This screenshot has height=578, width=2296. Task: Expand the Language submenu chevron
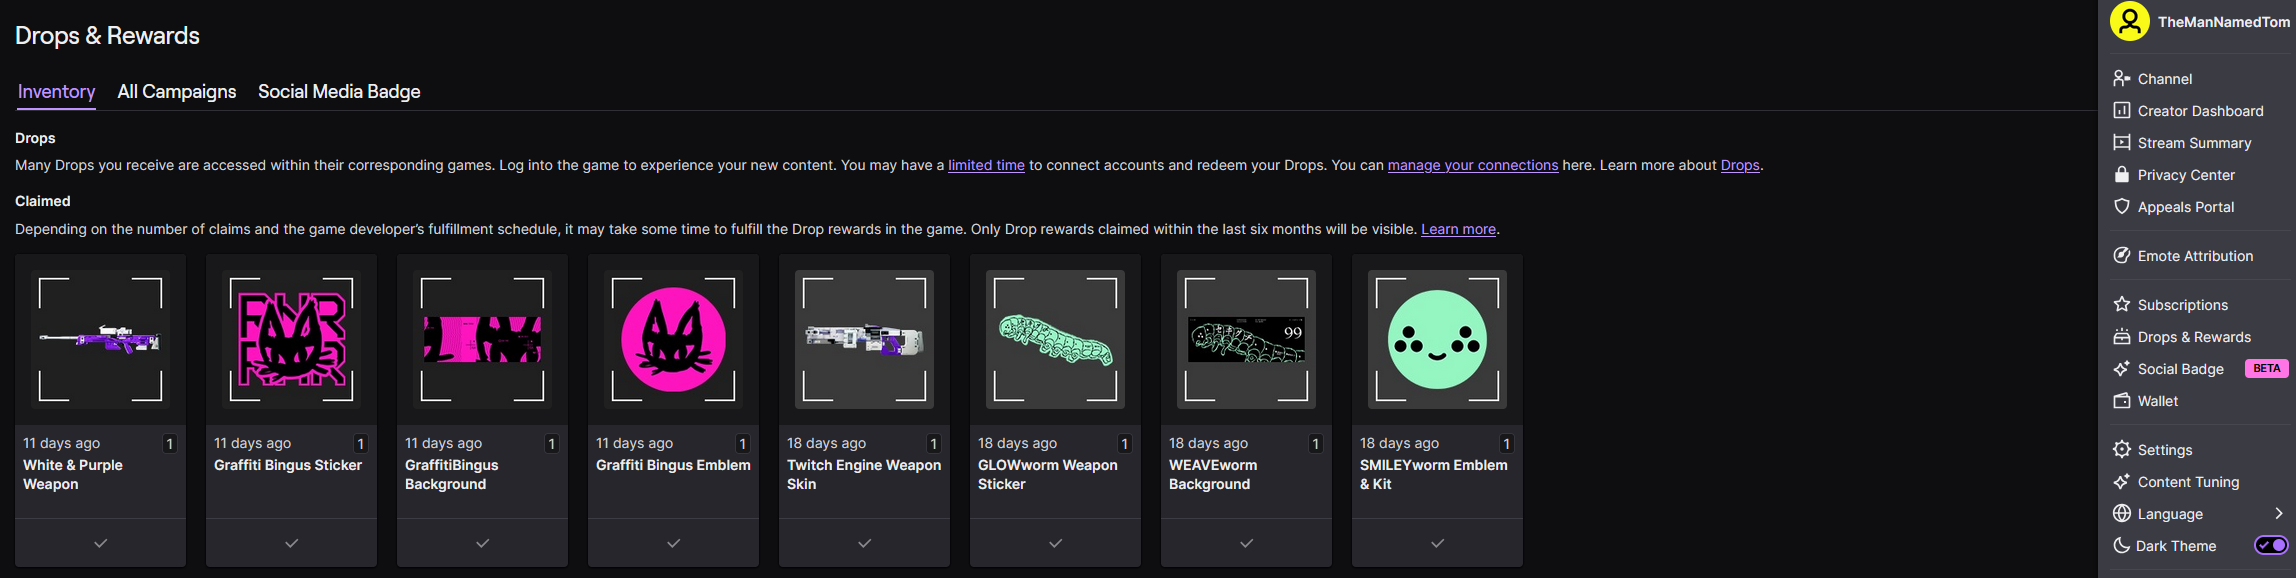(x=2278, y=513)
